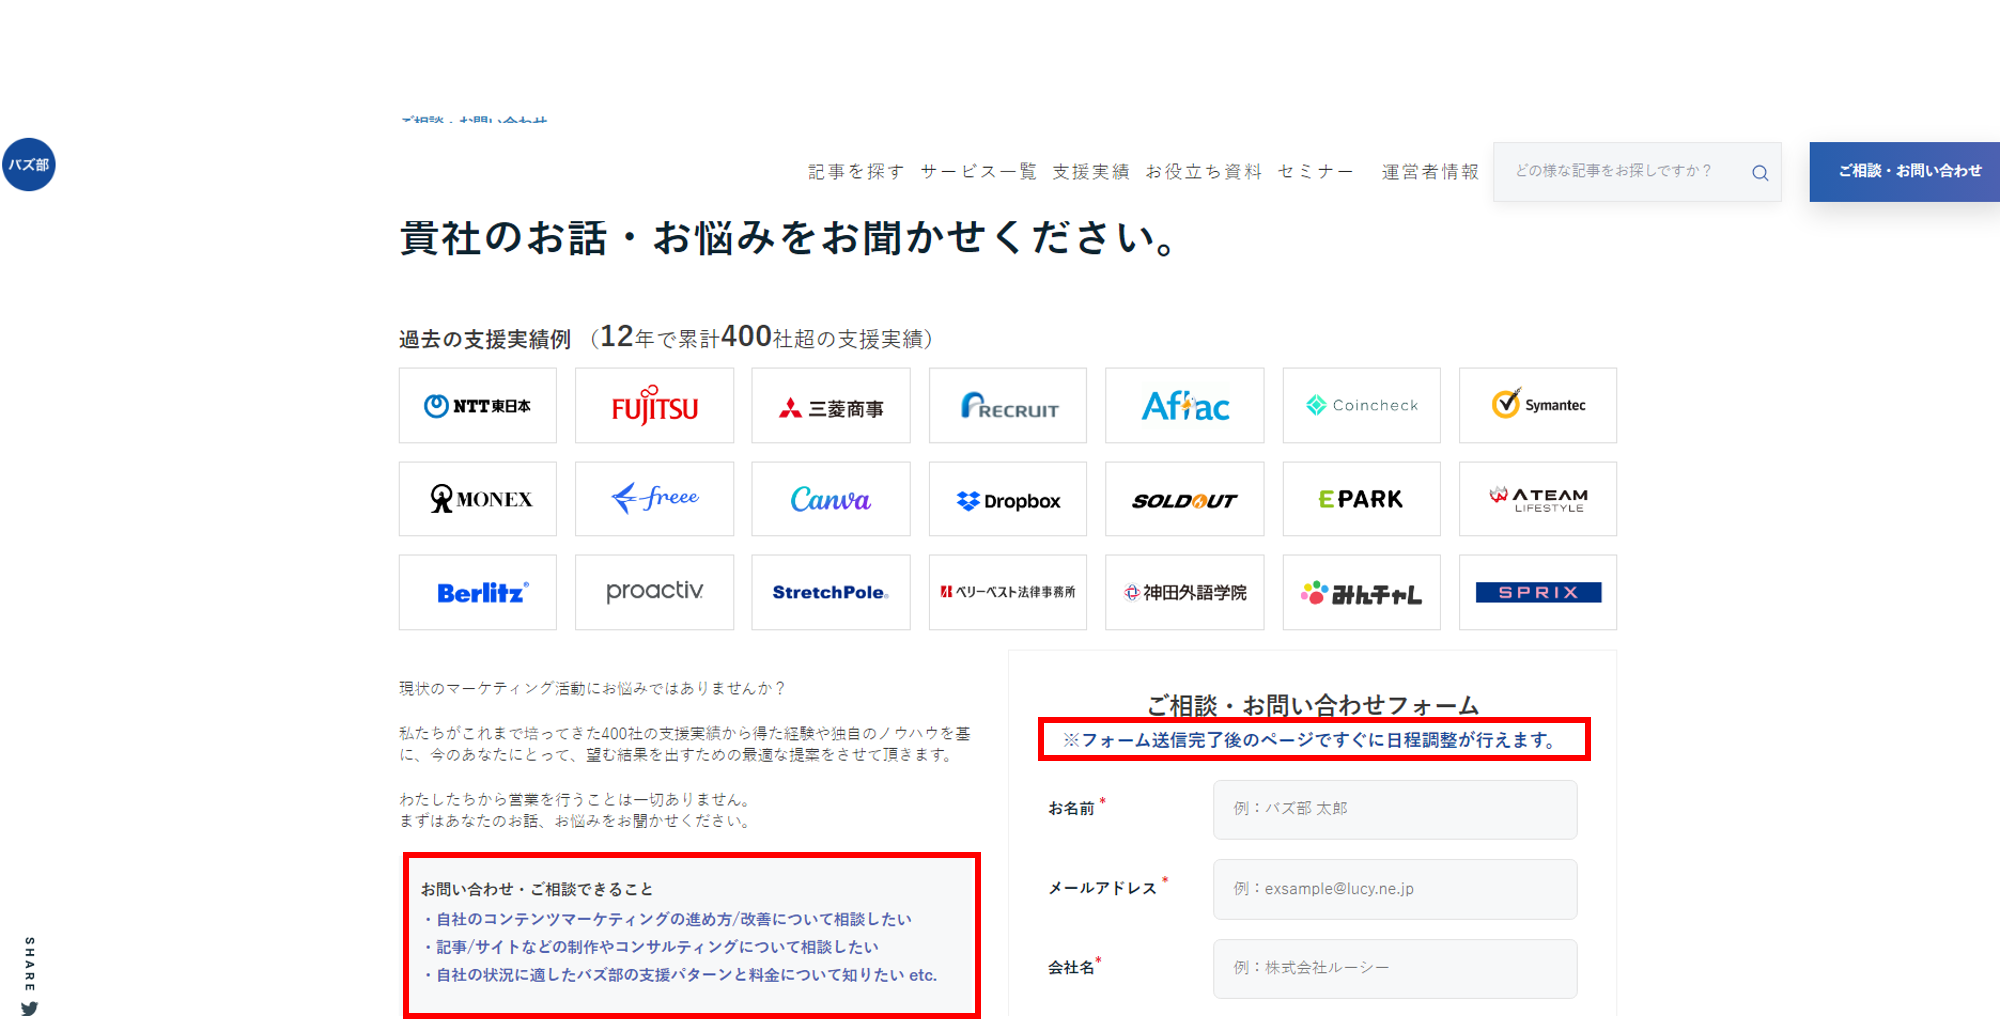Click the 自社のコンテンツマーケティングの進め方 bullet line
Image resolution: width=2000 pixels, height=1019 pixels.
pyautogui.click(x=667, y=919)
